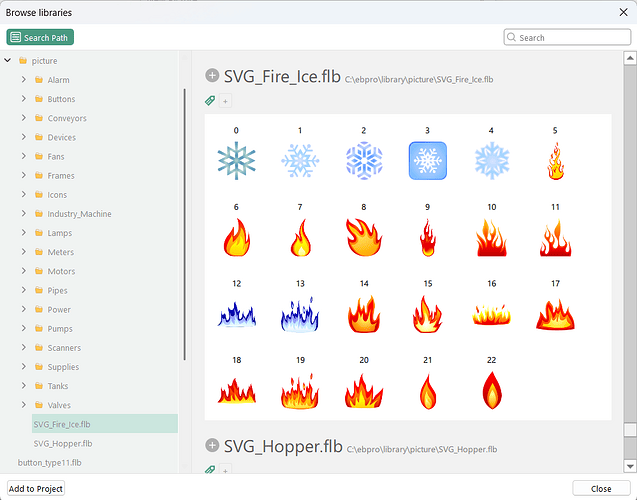Open SVG_Hopper.flb in the tree
Screen dimensions: 637x500
pyautogui.click(x=62, y=443)
